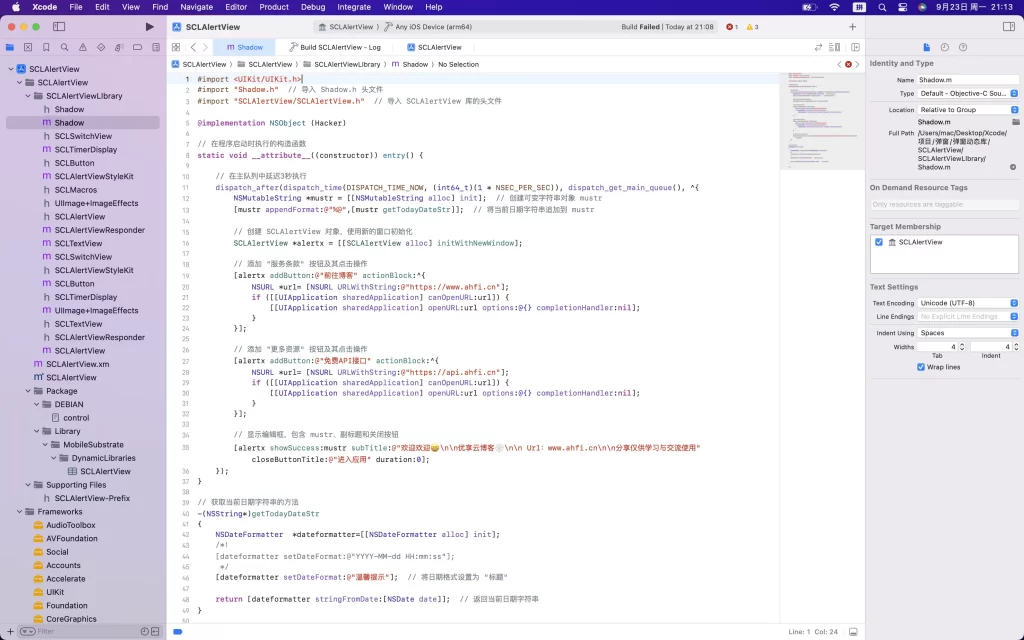This screenshot has height=640, width=1024.
Task: Toggle recent files filter in navigator
Action: [144, 632]
